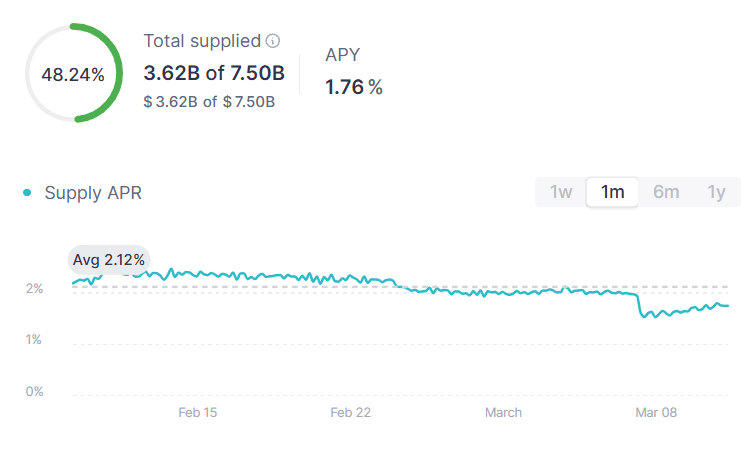Click the Supply APR legend label

point(93,193)
